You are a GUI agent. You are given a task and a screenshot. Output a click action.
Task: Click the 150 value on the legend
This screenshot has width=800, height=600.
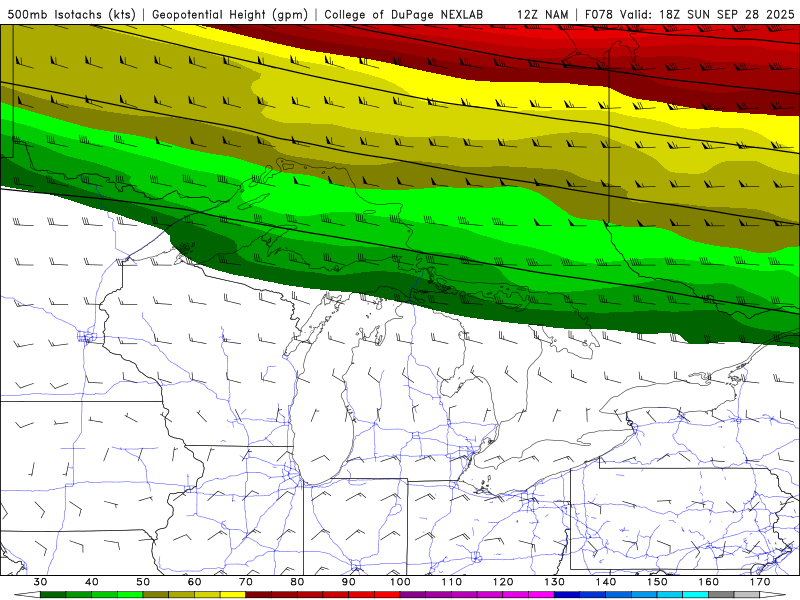click(x=657, y=582)
